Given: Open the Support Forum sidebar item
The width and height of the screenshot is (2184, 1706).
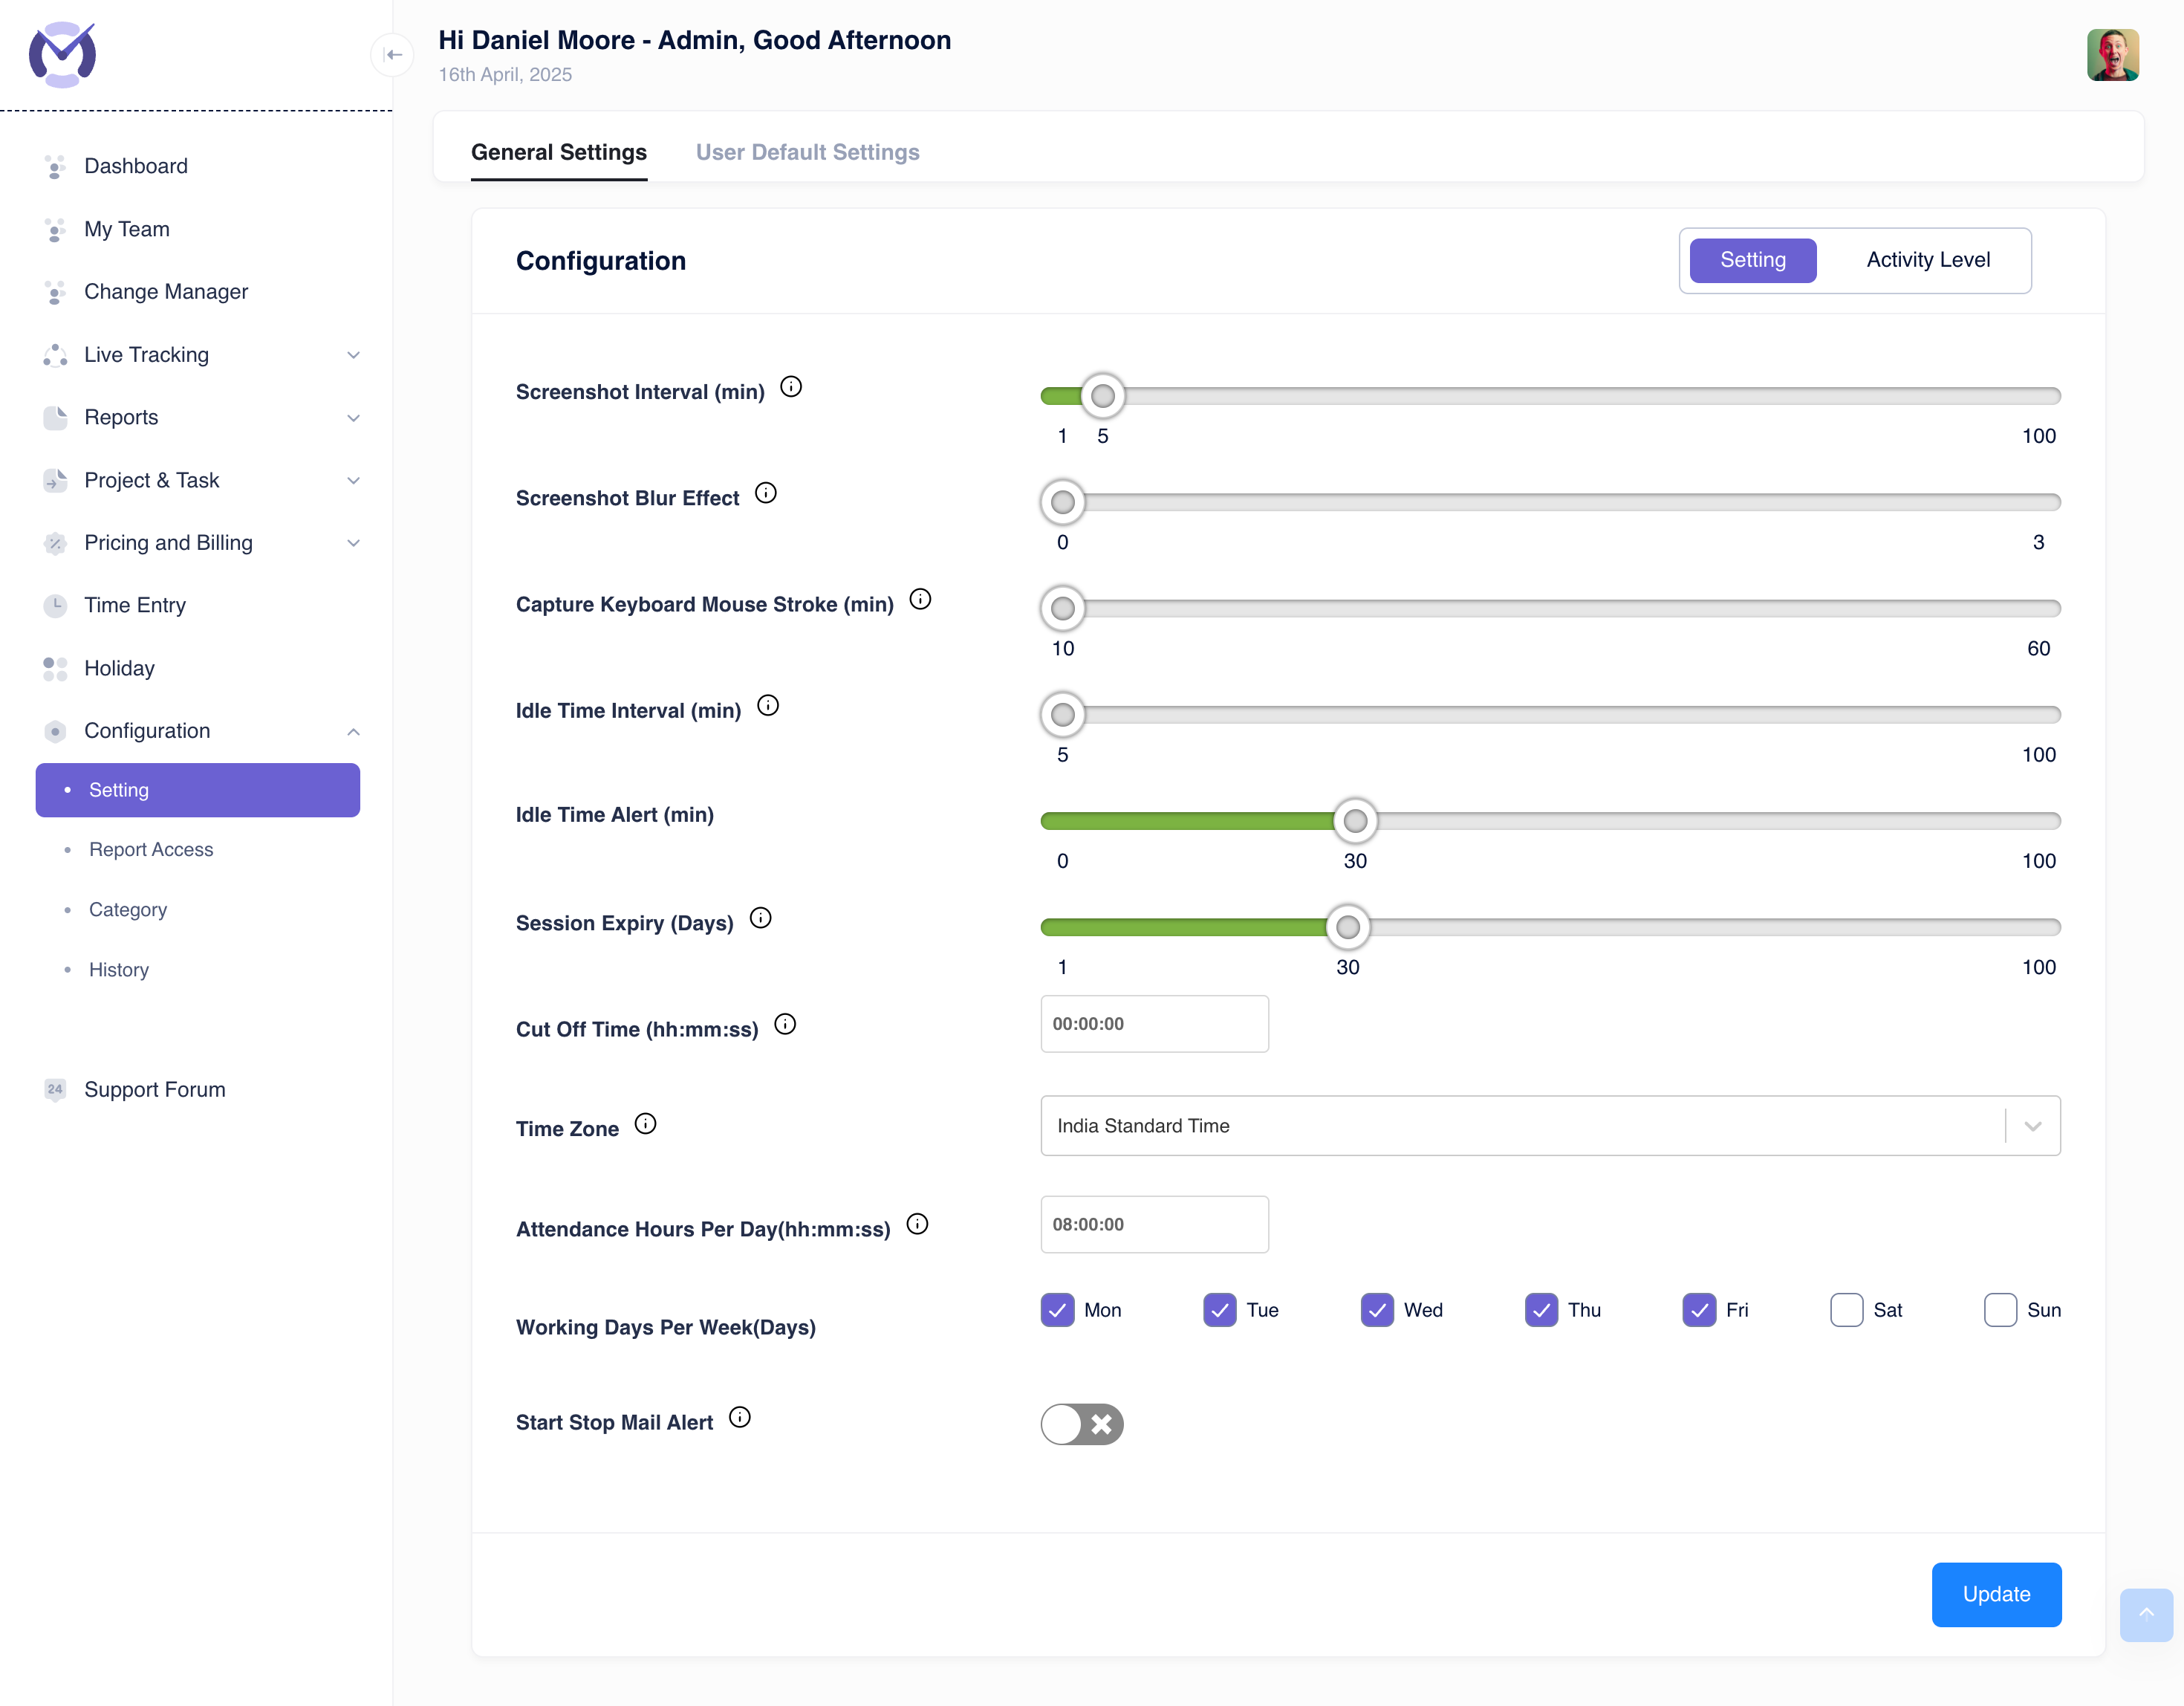Looking at the screenshot, I should pos(155,1089).
